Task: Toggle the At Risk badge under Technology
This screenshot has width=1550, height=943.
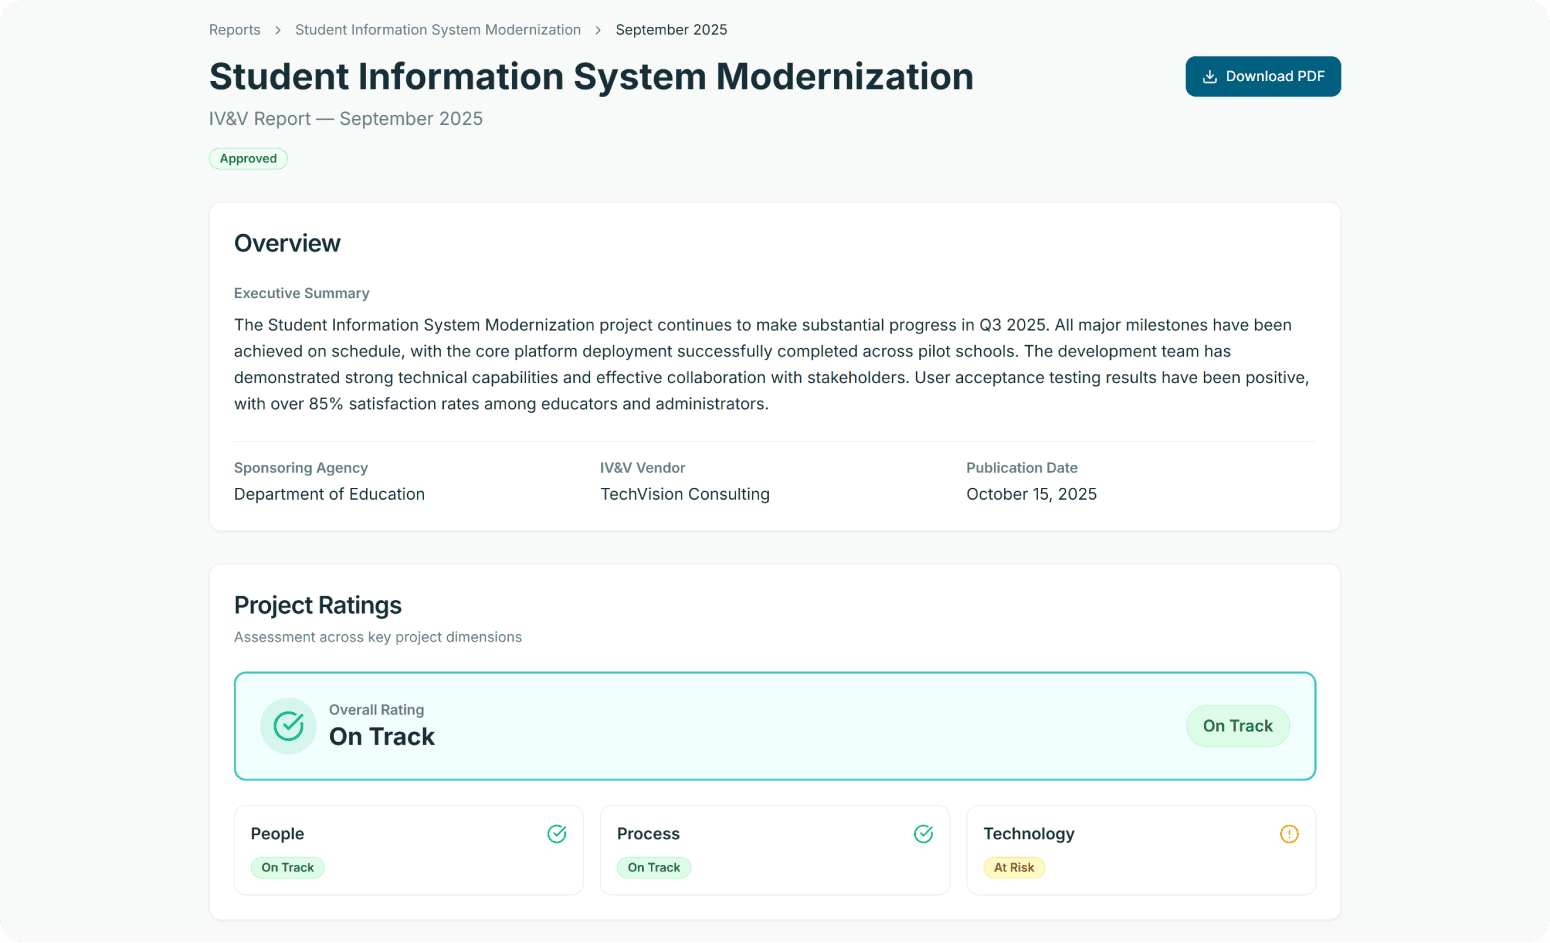Action: click(x=1014, y=867)
